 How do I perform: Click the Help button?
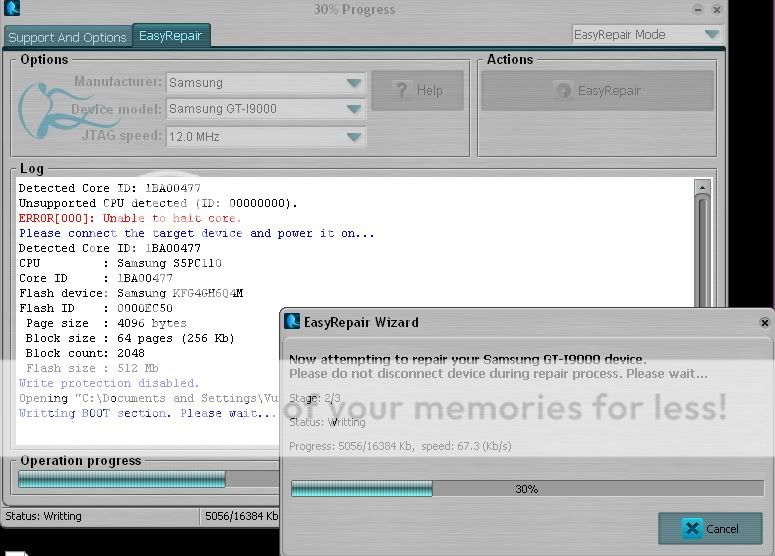[x=418, y=90]
